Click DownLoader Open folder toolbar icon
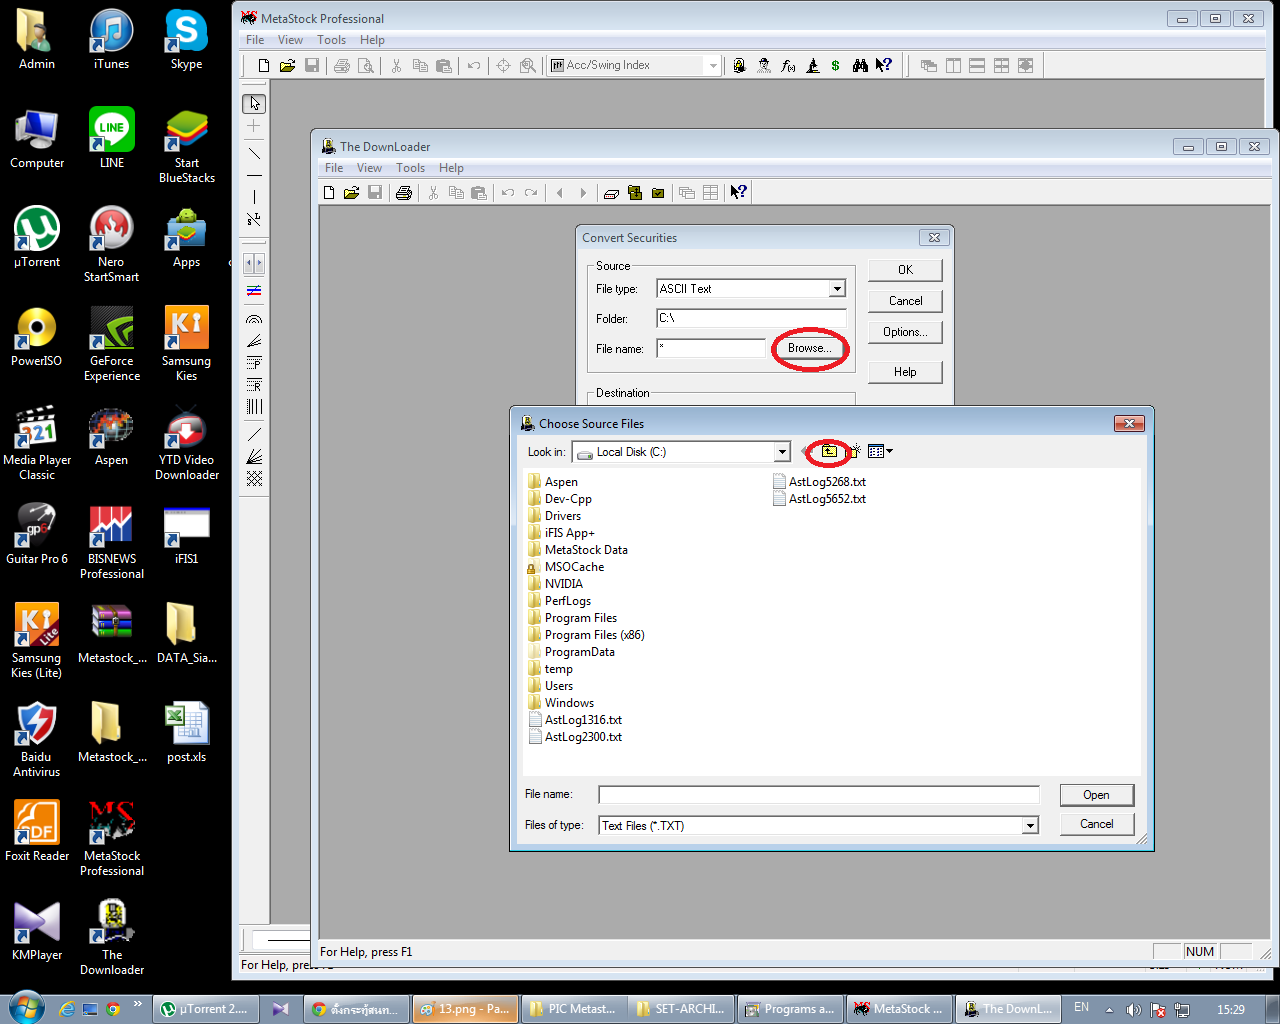 coord(351,193)
